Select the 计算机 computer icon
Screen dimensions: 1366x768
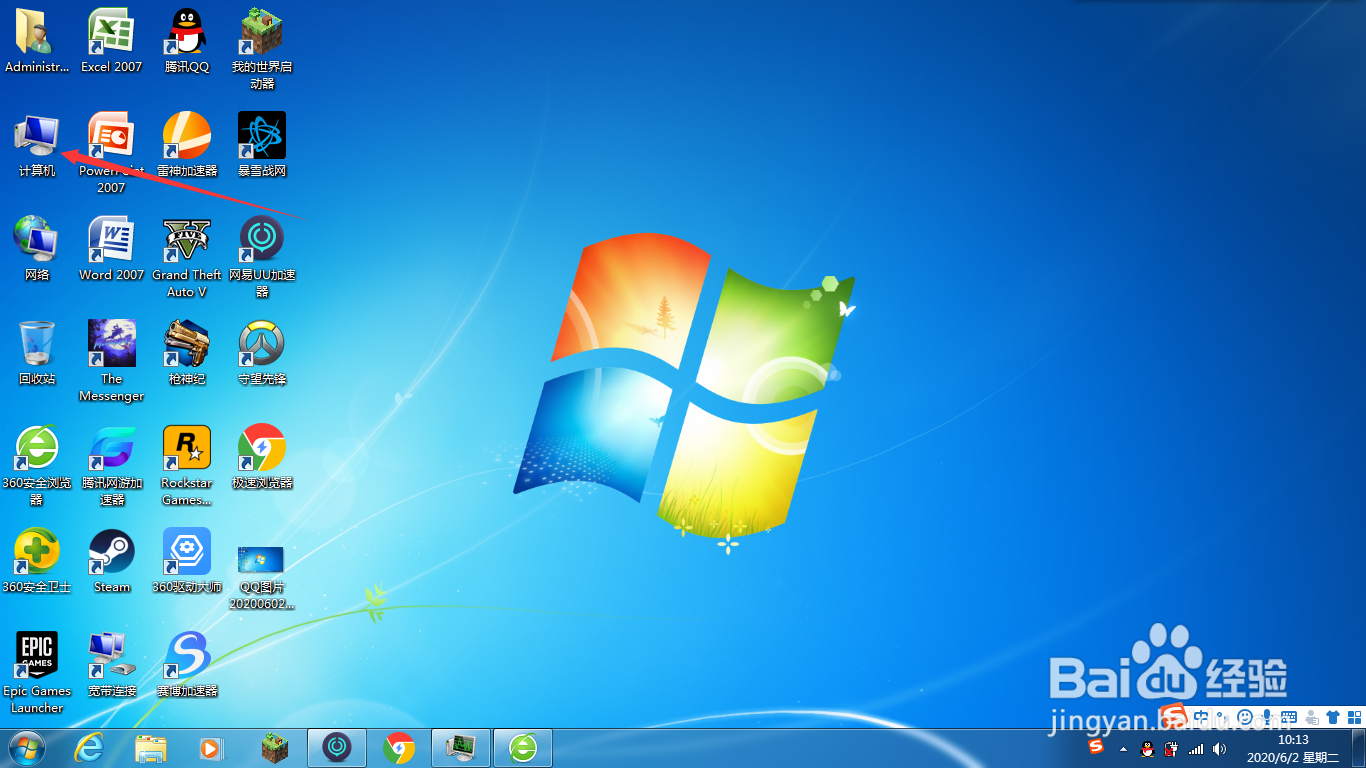coord(37,146)
